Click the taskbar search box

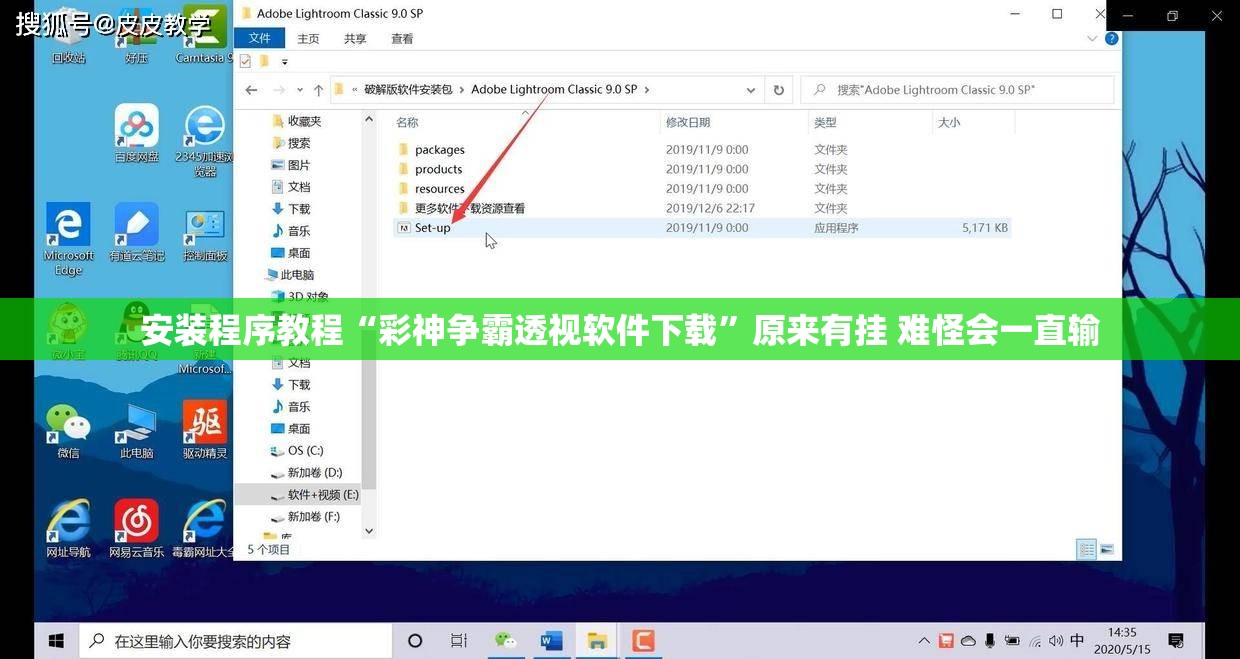235,641
